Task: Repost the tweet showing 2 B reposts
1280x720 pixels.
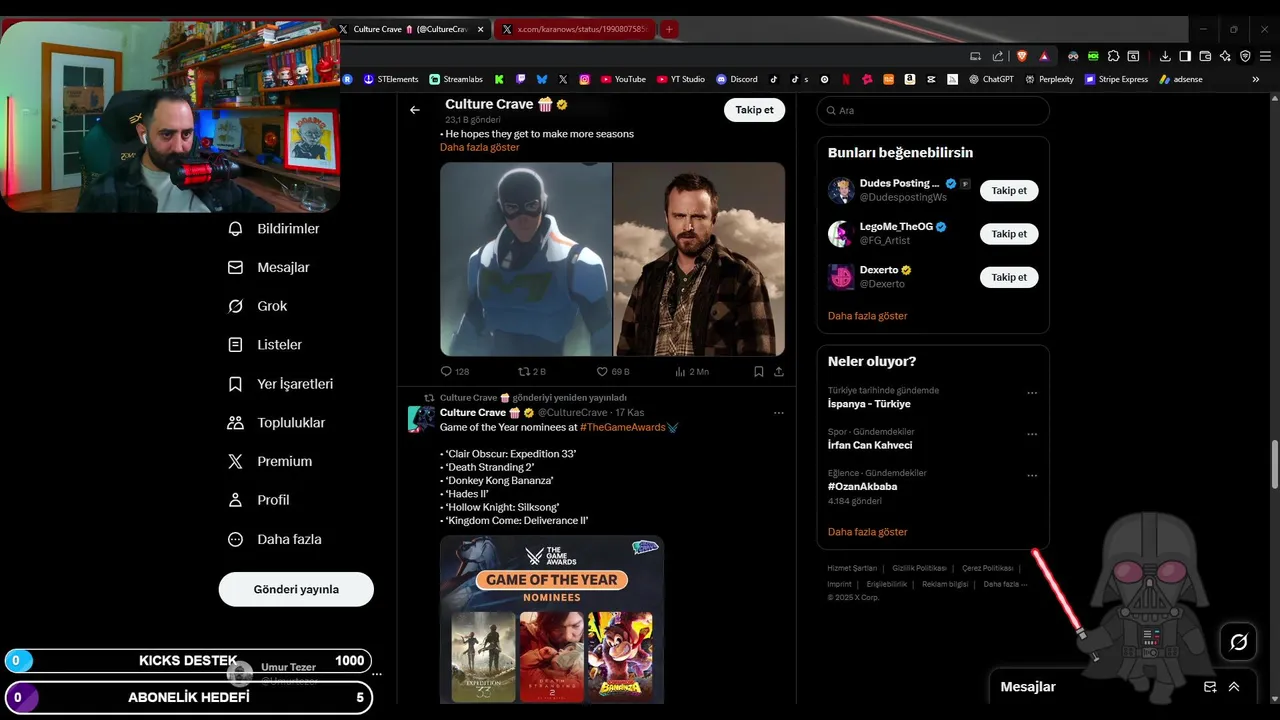Action: 532,371
